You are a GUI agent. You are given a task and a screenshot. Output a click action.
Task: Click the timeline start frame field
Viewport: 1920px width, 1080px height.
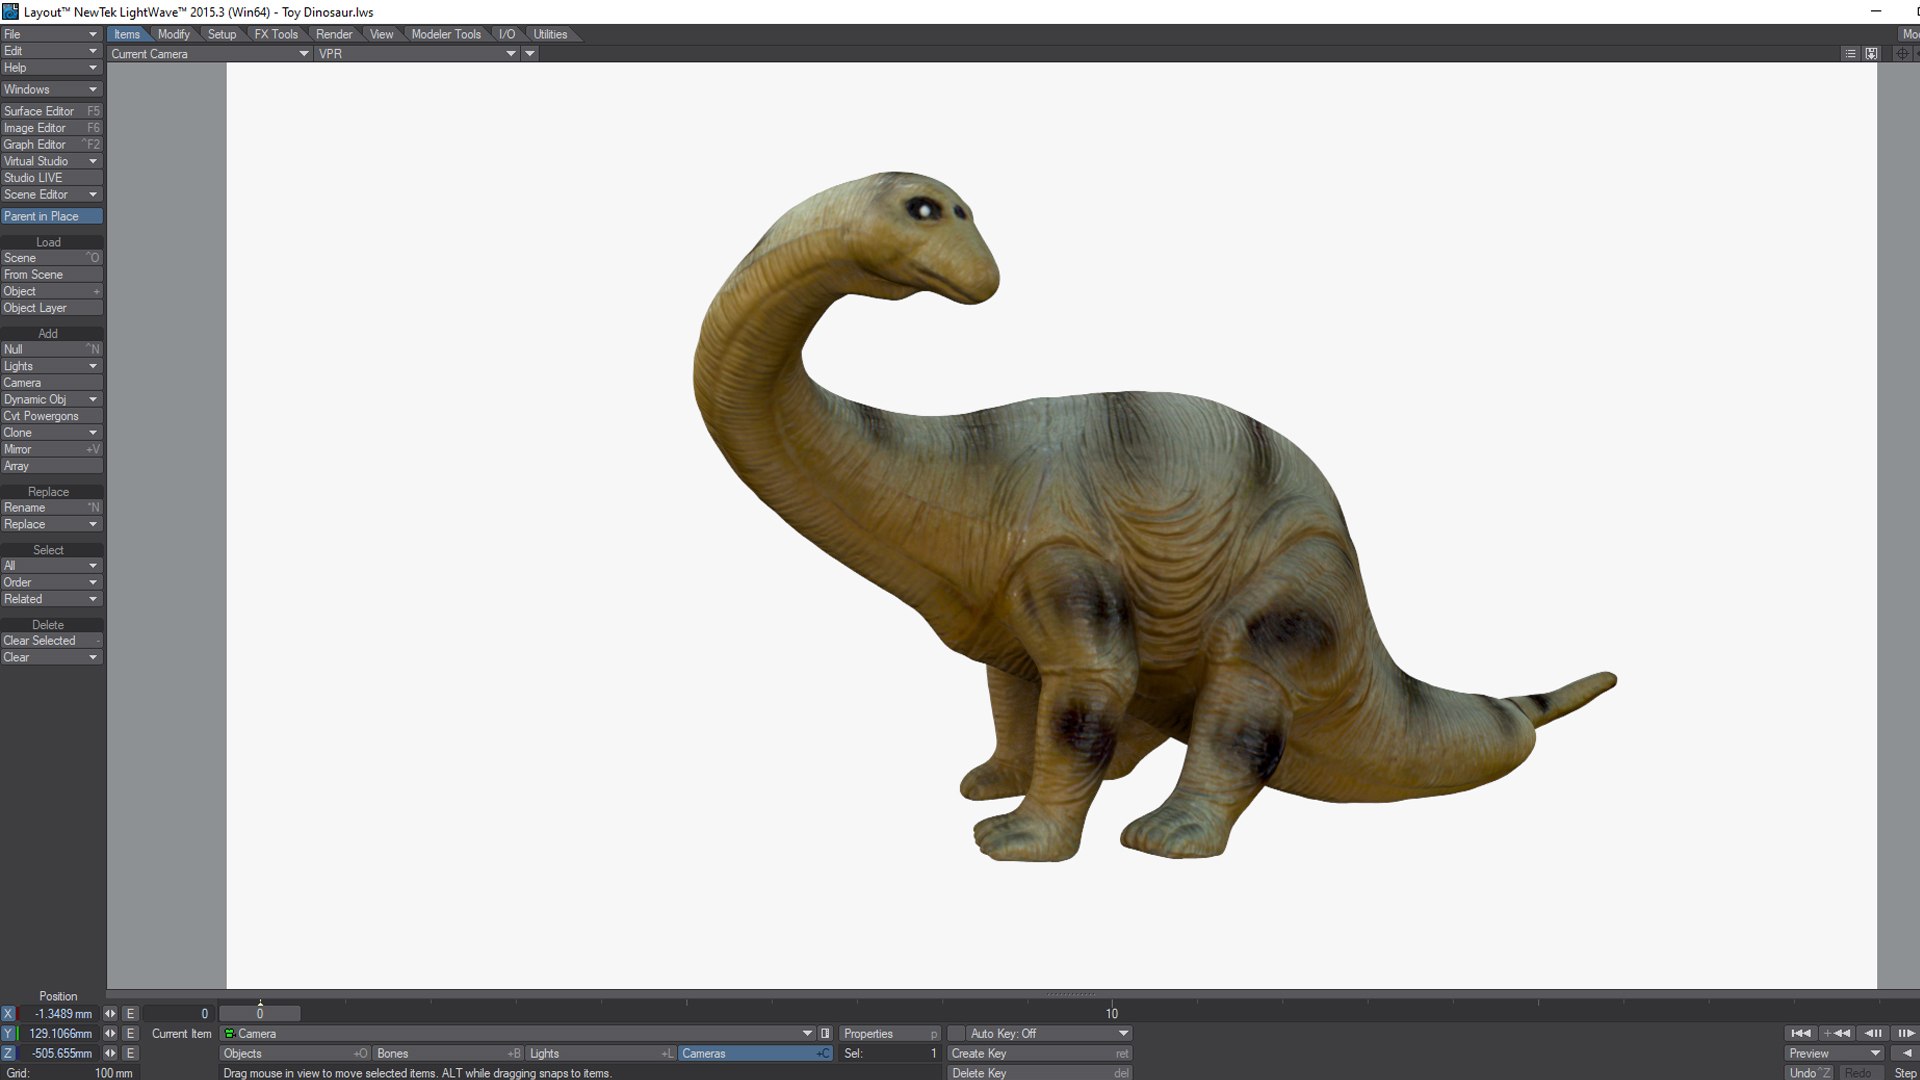(x=178, y=1014)
